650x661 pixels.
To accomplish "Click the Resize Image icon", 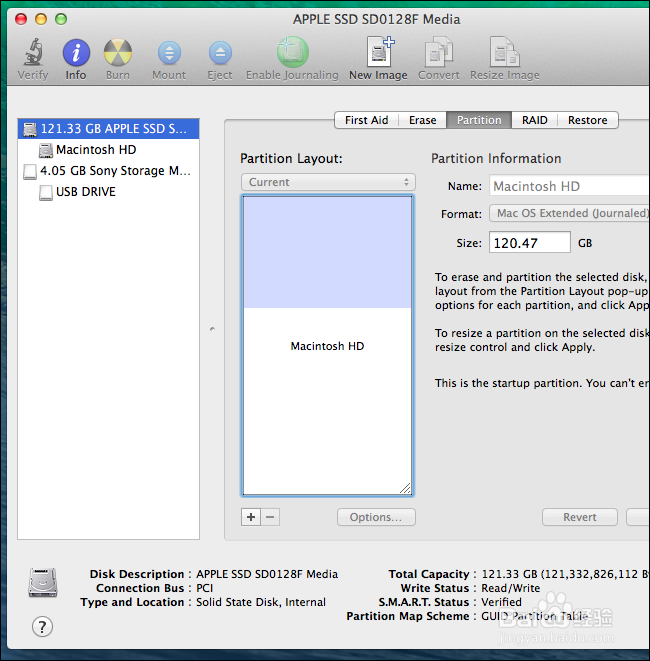I will pyautogui.click(x=504, y=52).
